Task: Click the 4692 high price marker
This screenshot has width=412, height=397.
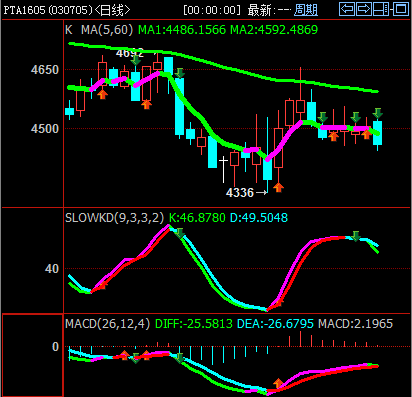Action: [x=130, y=53]
